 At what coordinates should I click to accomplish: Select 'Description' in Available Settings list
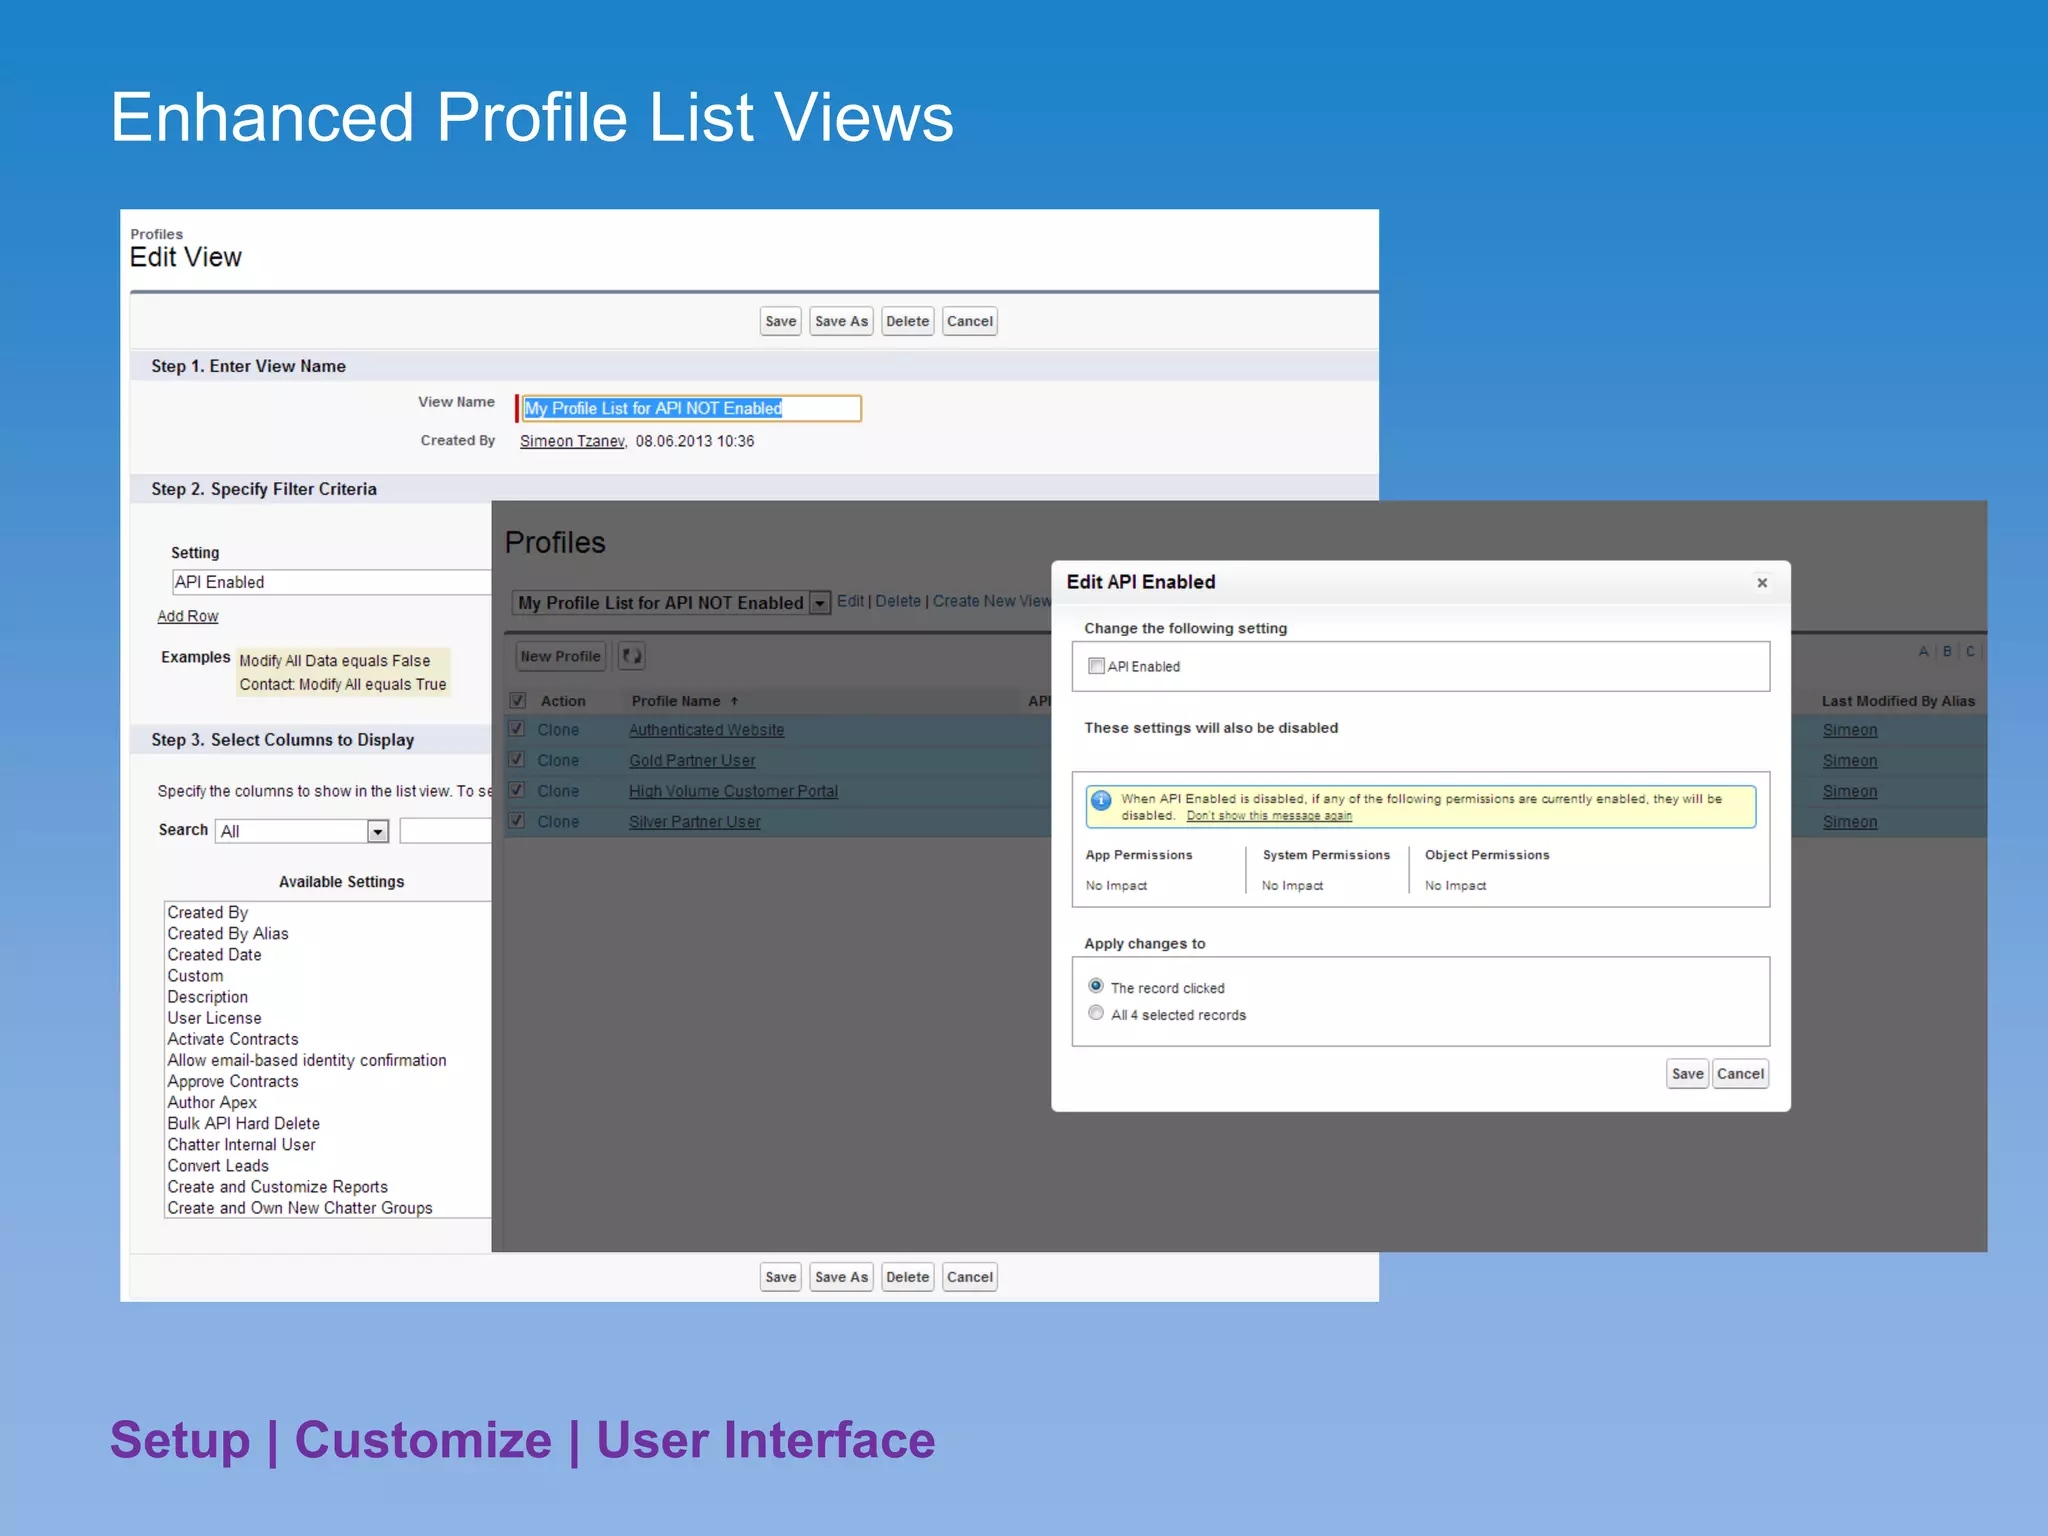point(207,997)
